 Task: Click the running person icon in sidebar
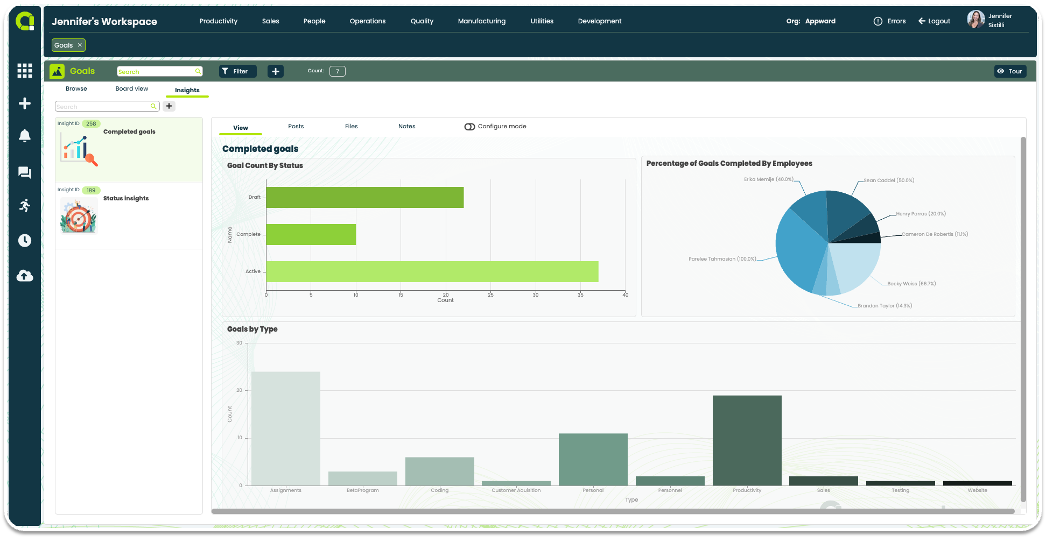click(x=25, y=206)
